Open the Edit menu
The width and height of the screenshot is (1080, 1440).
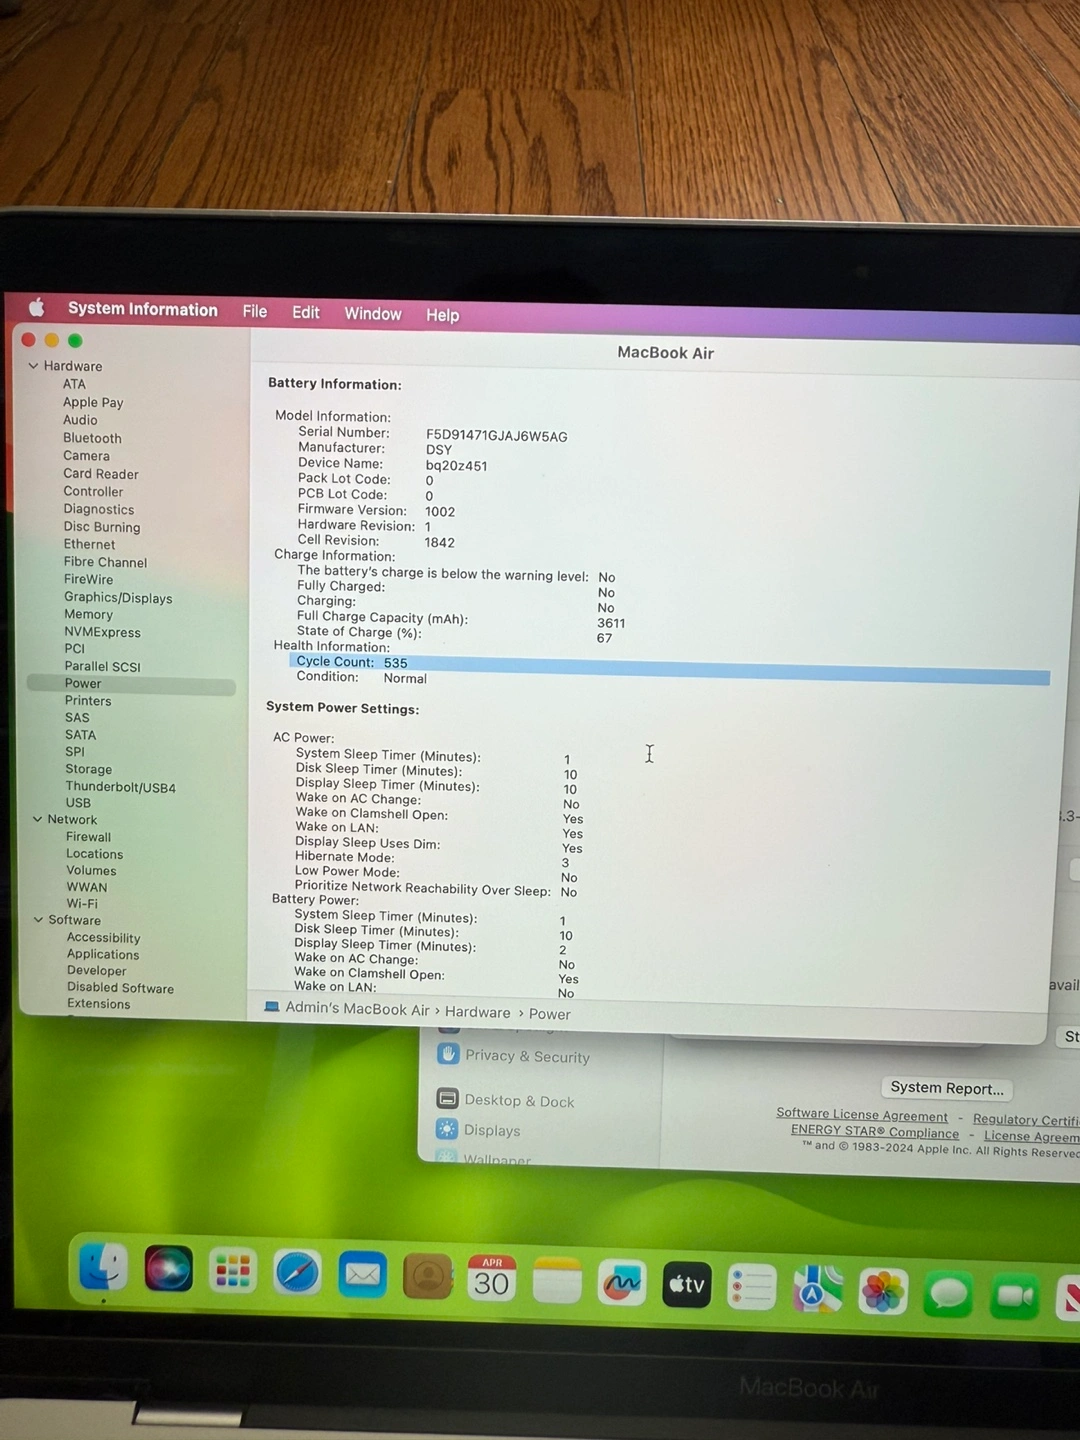(x=306, y=312)
